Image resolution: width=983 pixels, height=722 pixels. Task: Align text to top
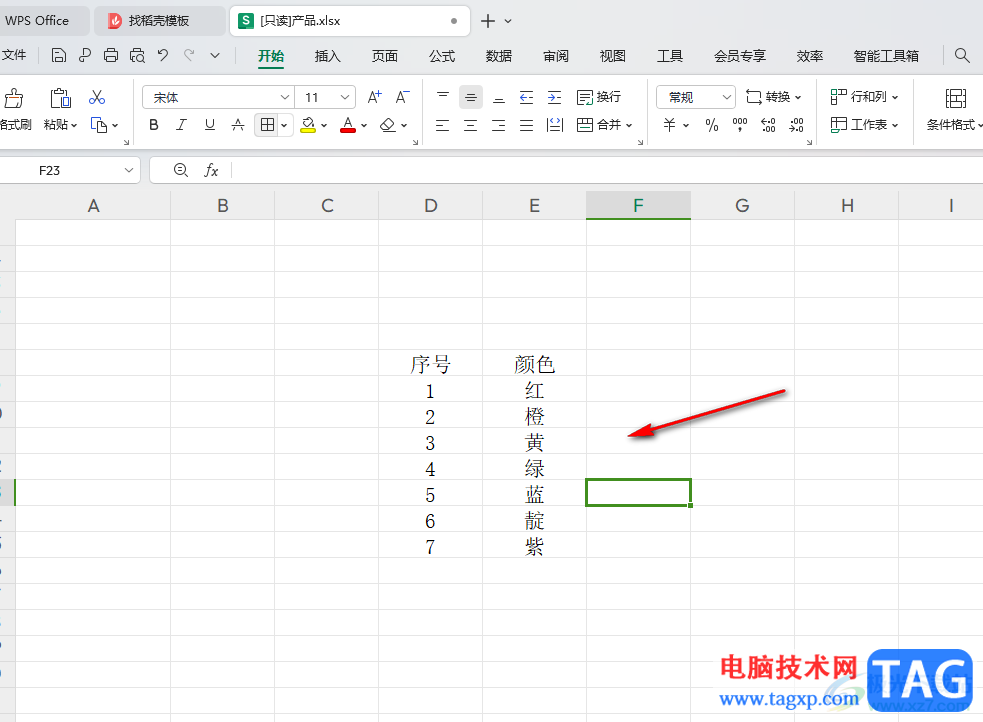tap(443, 97)
